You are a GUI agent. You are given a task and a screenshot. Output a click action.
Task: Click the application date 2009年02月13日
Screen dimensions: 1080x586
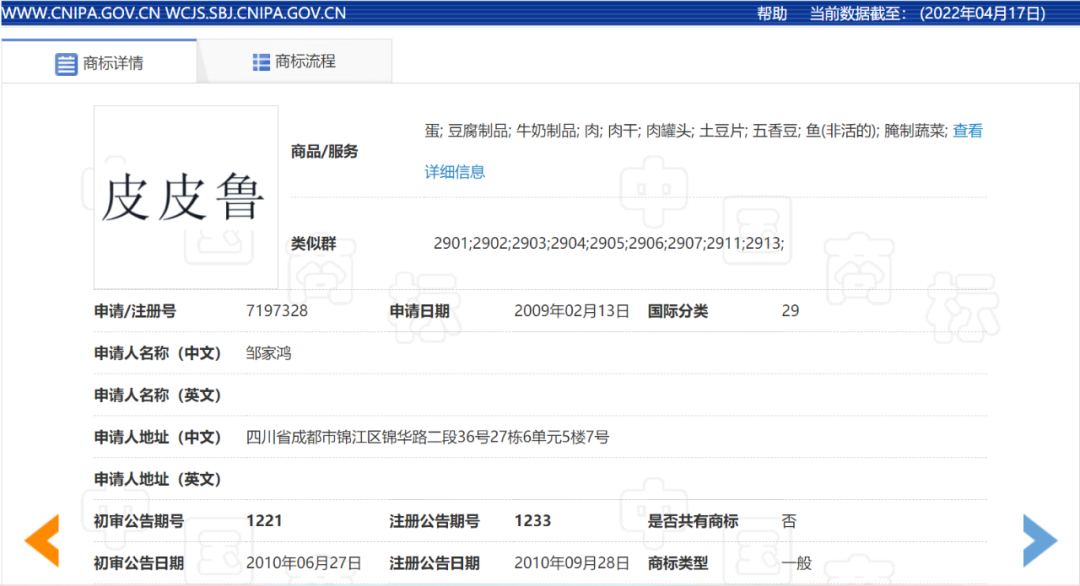click(x=571, y=311)
